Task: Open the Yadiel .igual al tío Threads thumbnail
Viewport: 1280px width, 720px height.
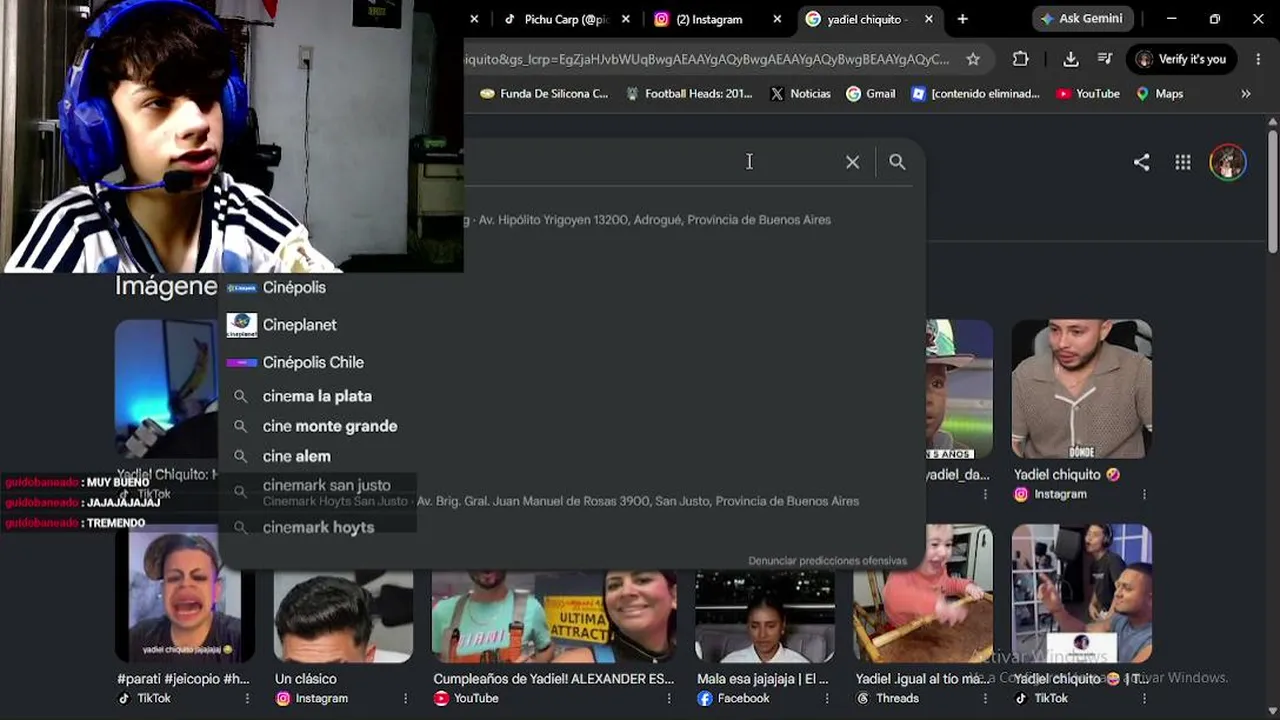Action: 923,594
